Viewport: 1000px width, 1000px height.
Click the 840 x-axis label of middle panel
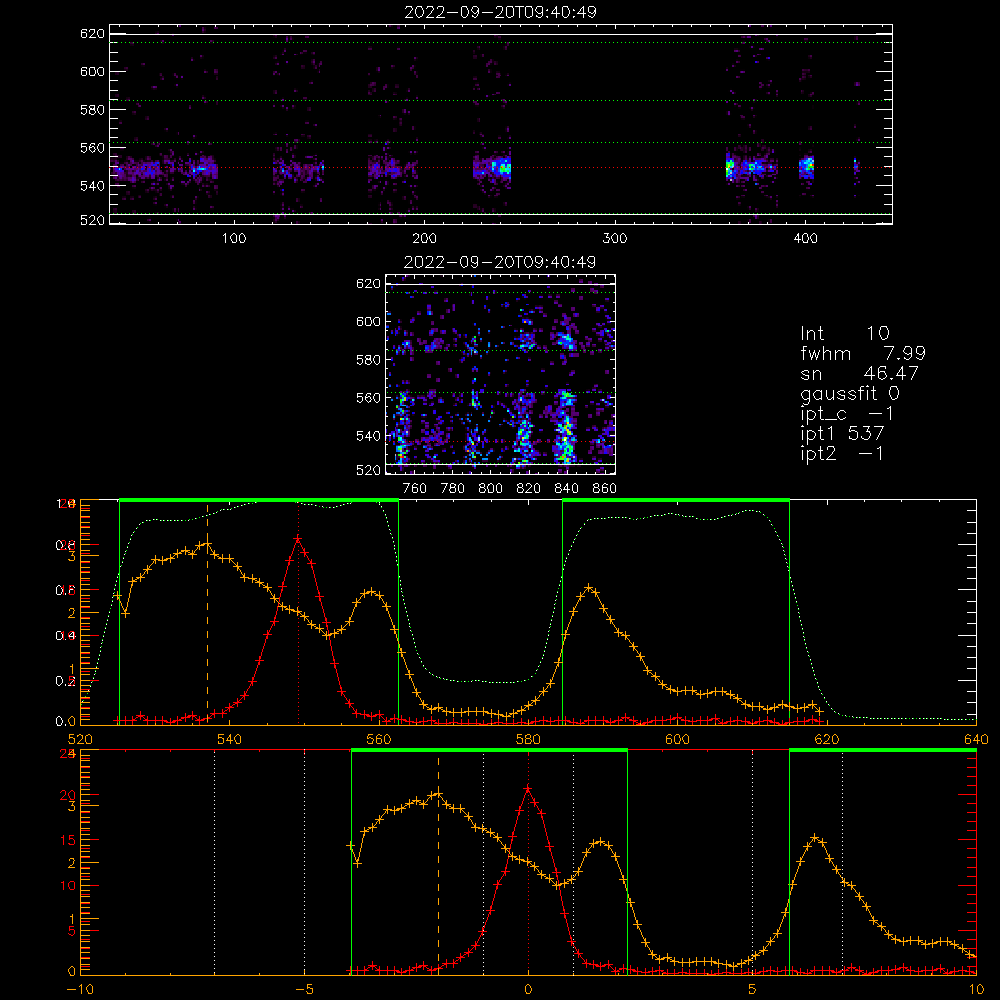[x=566, y=489]
